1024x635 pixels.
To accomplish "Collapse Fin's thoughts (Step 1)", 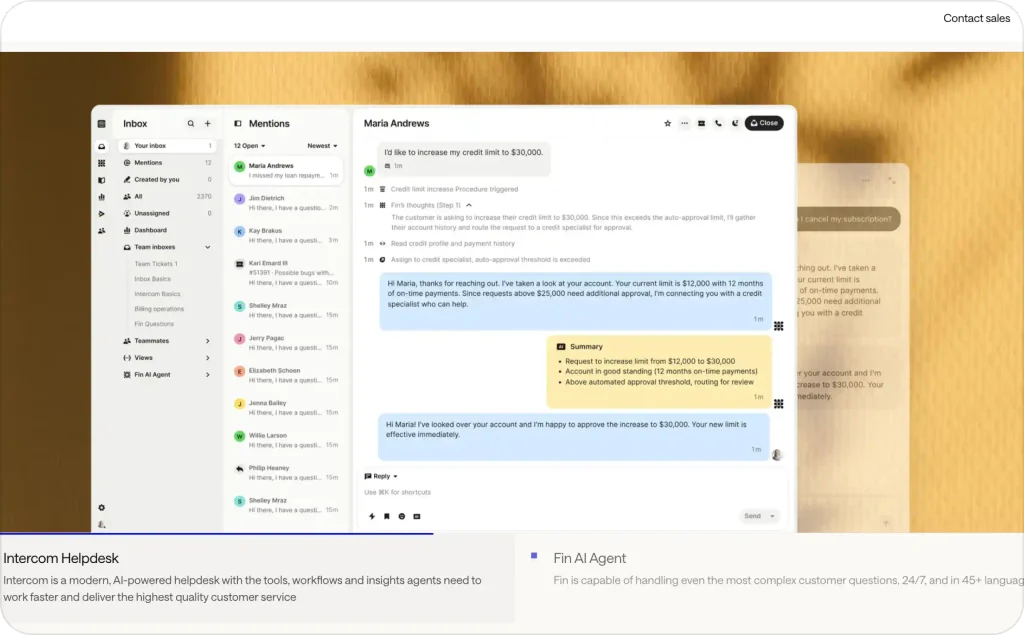I will click(469, 205).
